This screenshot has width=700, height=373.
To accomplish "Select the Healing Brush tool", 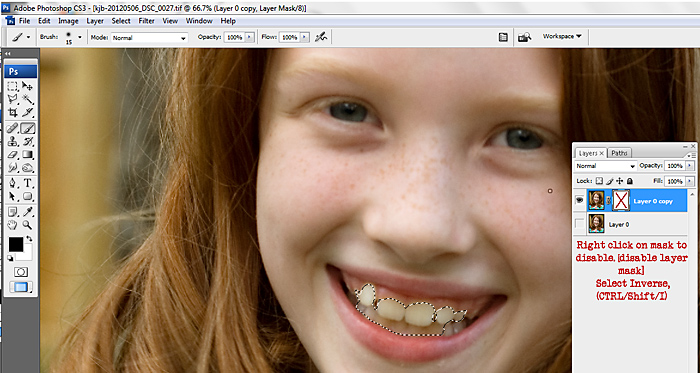I will (x=12, y=128).
